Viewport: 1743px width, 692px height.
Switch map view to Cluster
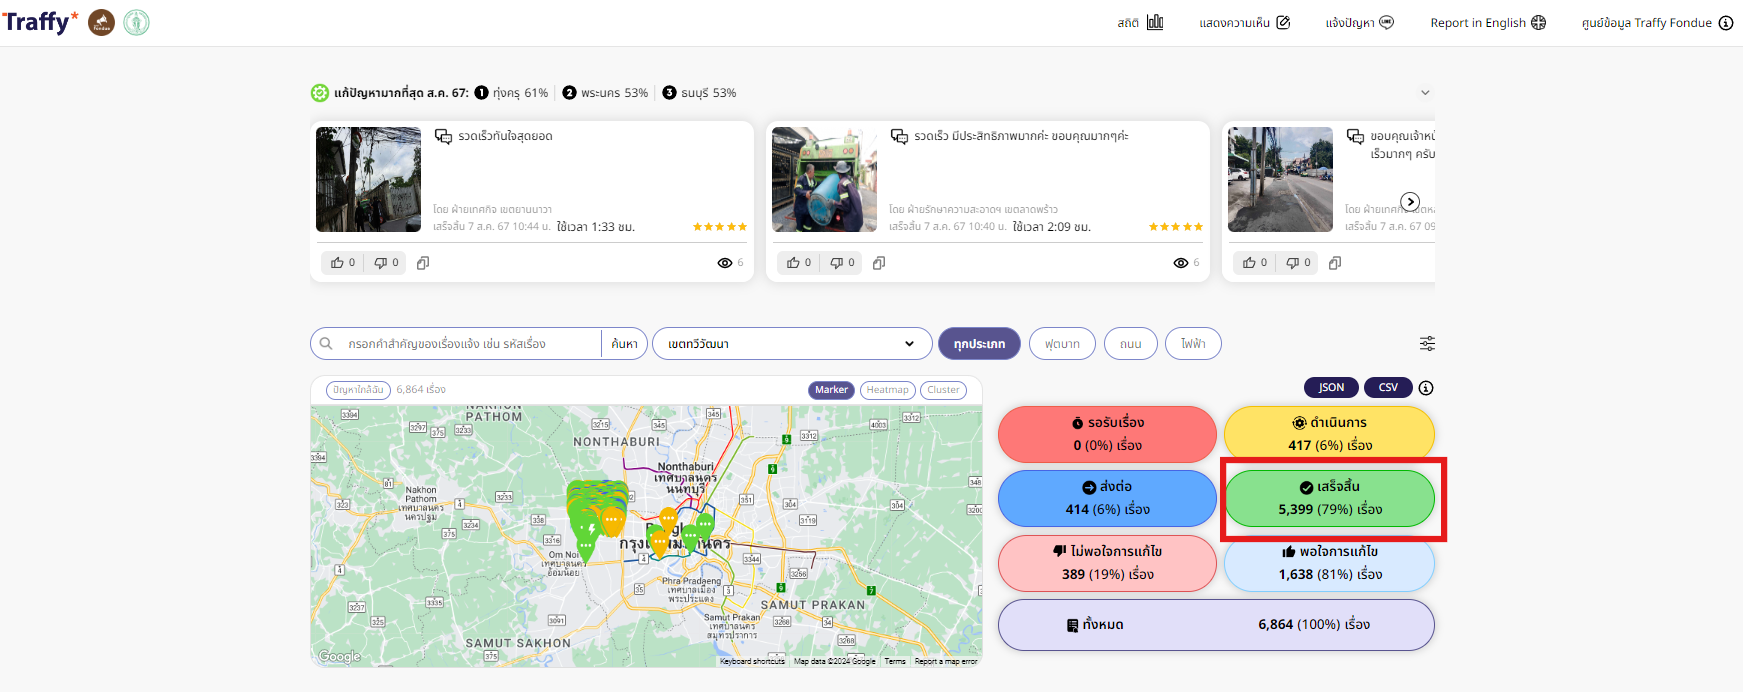tap(943, 390)
